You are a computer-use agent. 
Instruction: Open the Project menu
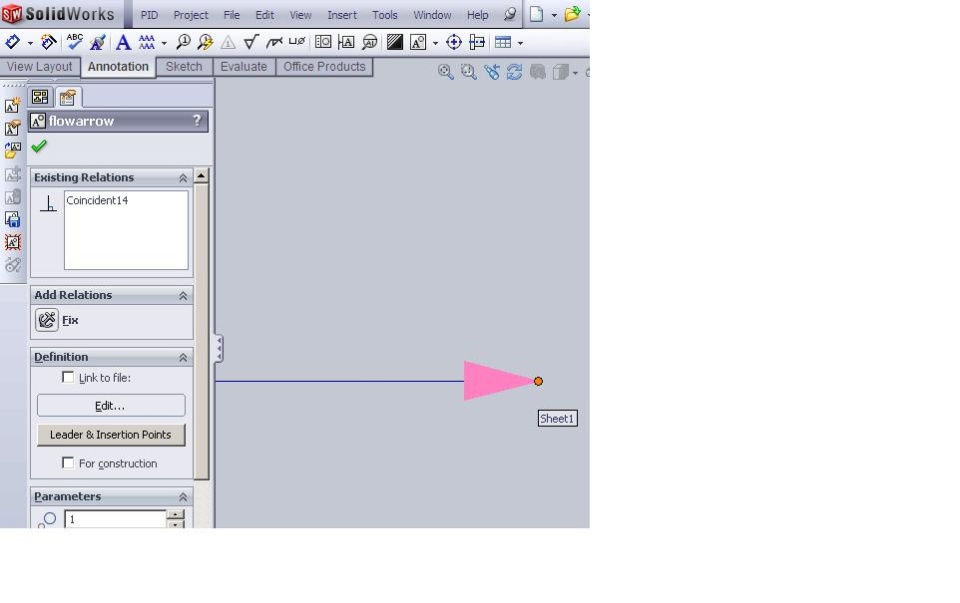[190, 15]
